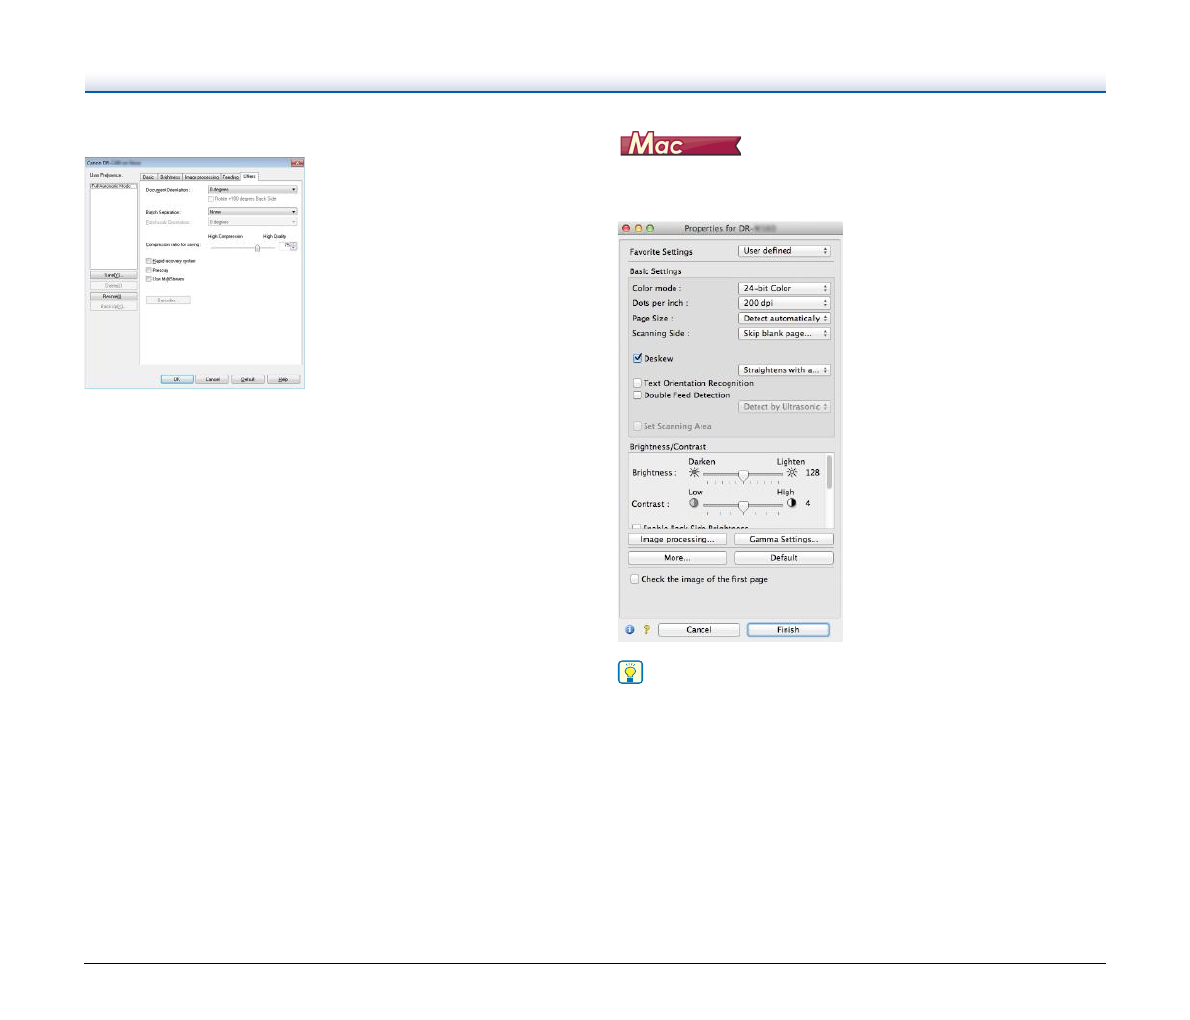Viewport: 1190px width, 1020px height.
Task: Open the Favorite Settings User defined dropdown
Action: [x=784, y=251]
